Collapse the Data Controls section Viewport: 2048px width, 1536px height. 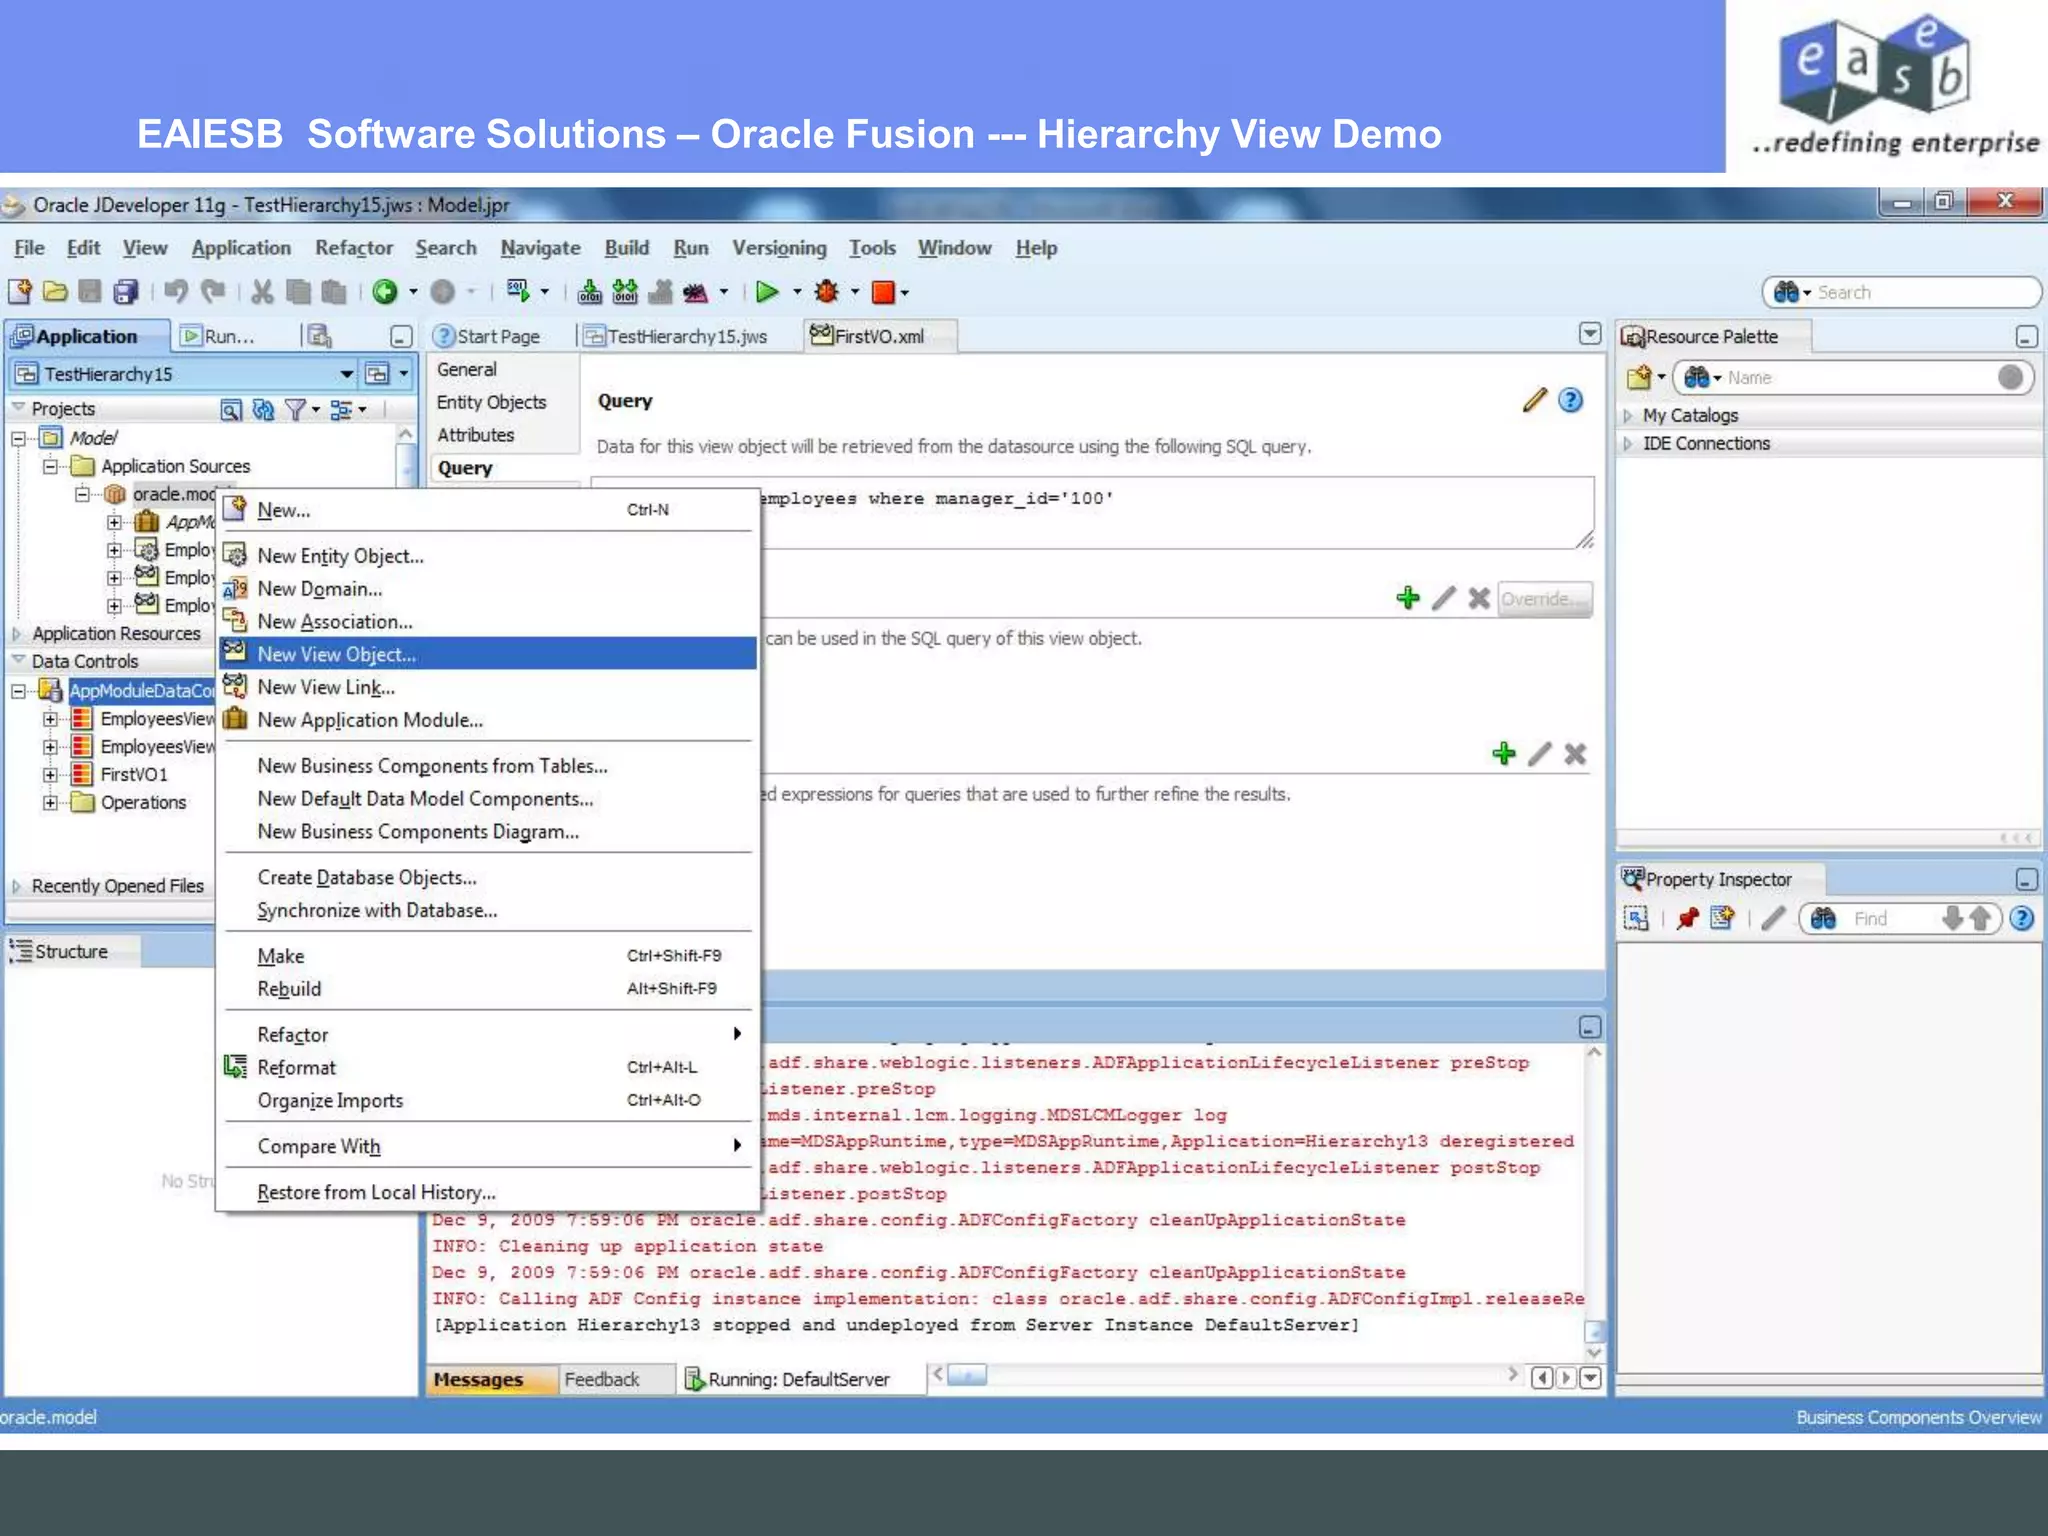click(x=17, y=661)
